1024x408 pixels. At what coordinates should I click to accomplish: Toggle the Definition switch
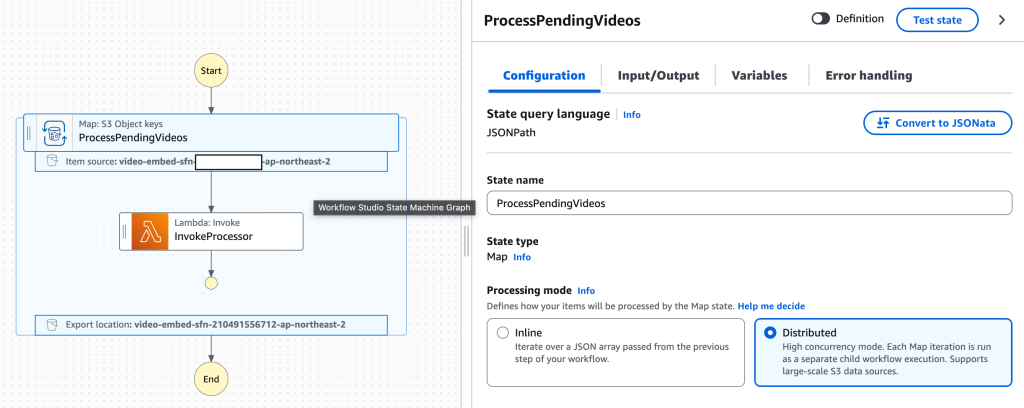821,19
